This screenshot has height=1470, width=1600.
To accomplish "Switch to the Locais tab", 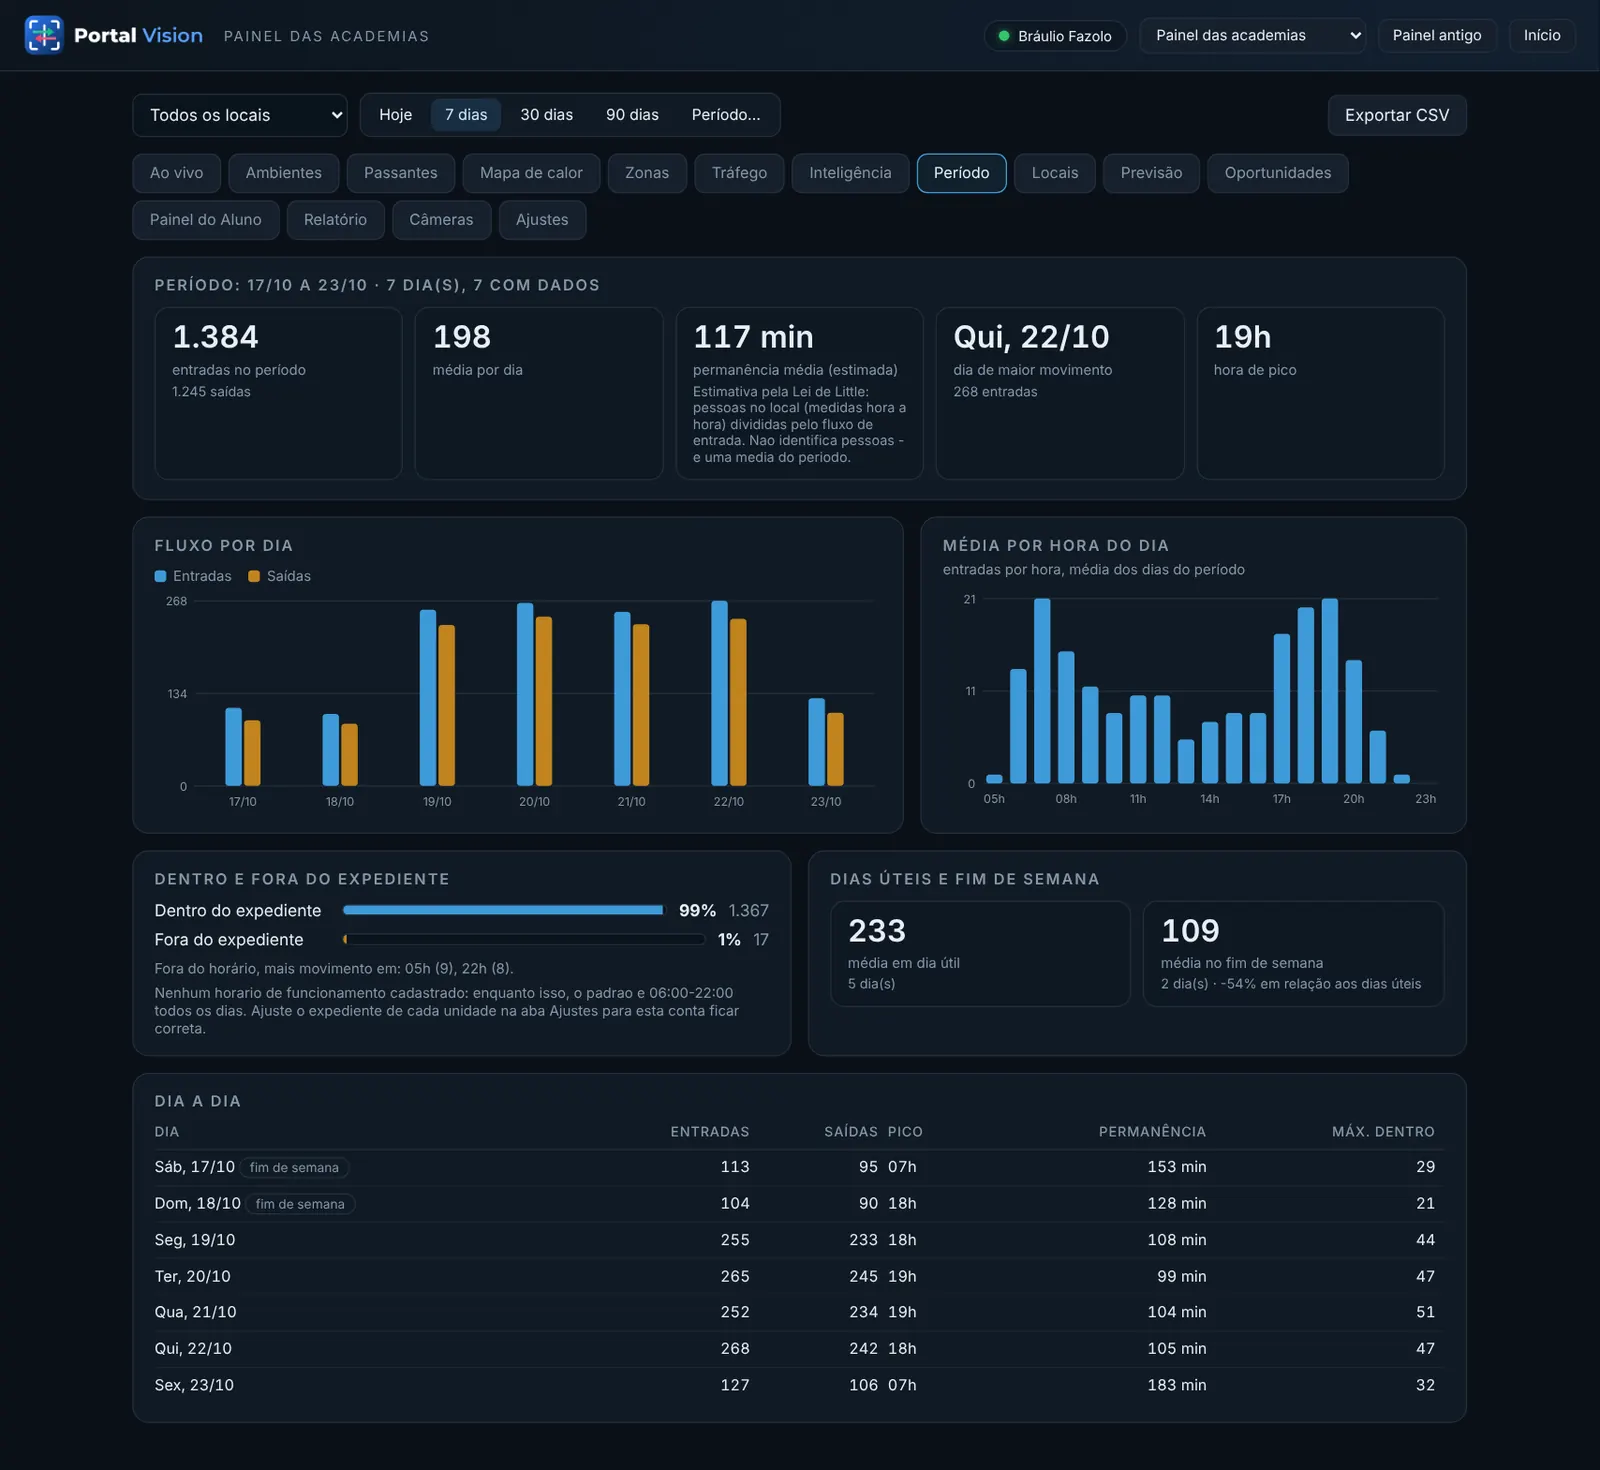I will pyautogui.click(x=1055, y=173).
